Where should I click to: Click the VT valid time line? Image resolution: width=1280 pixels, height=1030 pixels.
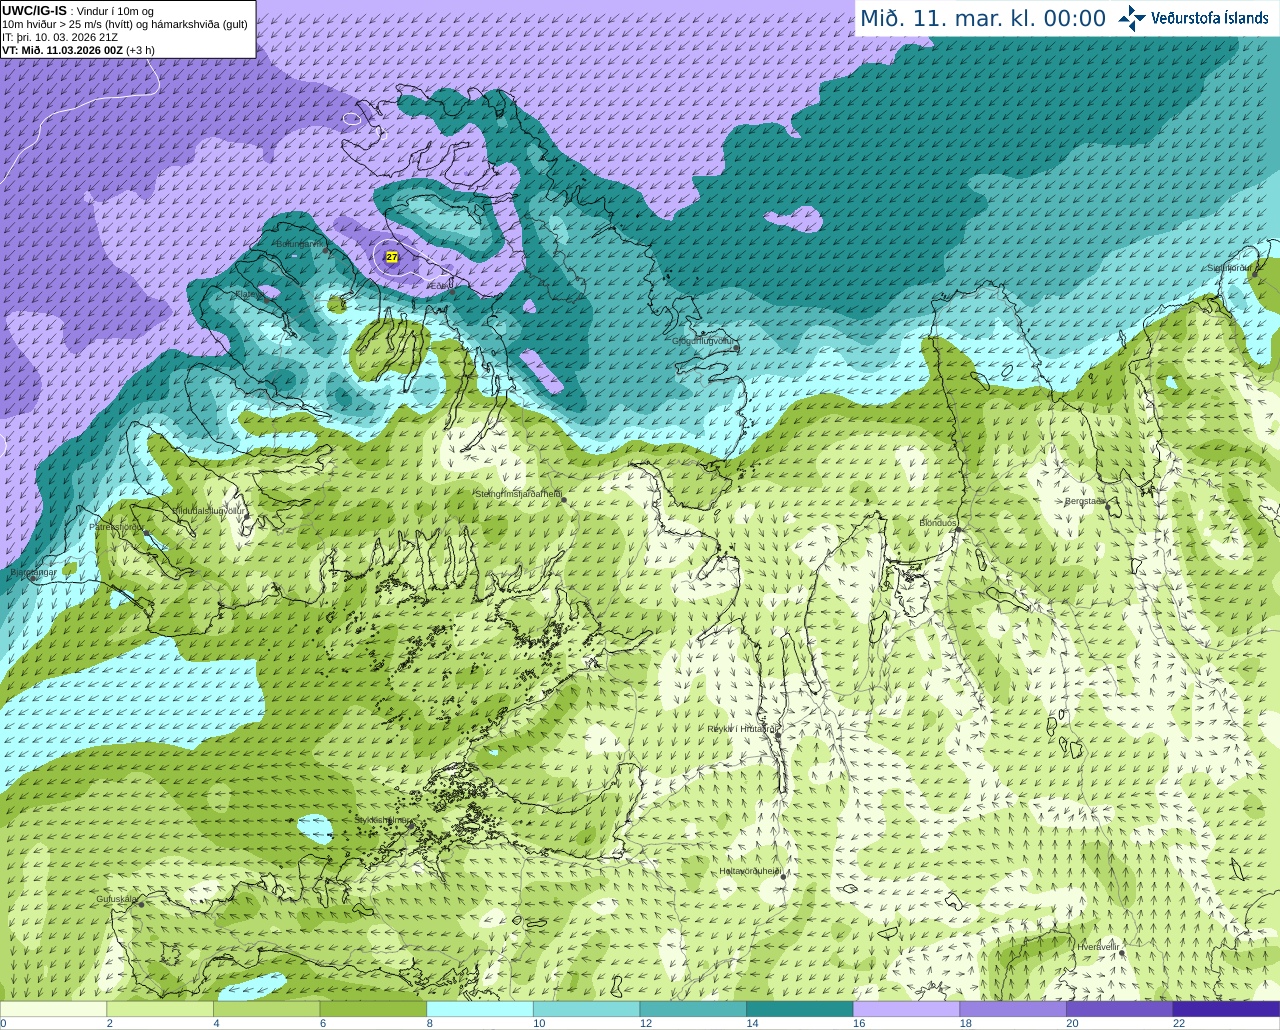[x=78, y=50]
